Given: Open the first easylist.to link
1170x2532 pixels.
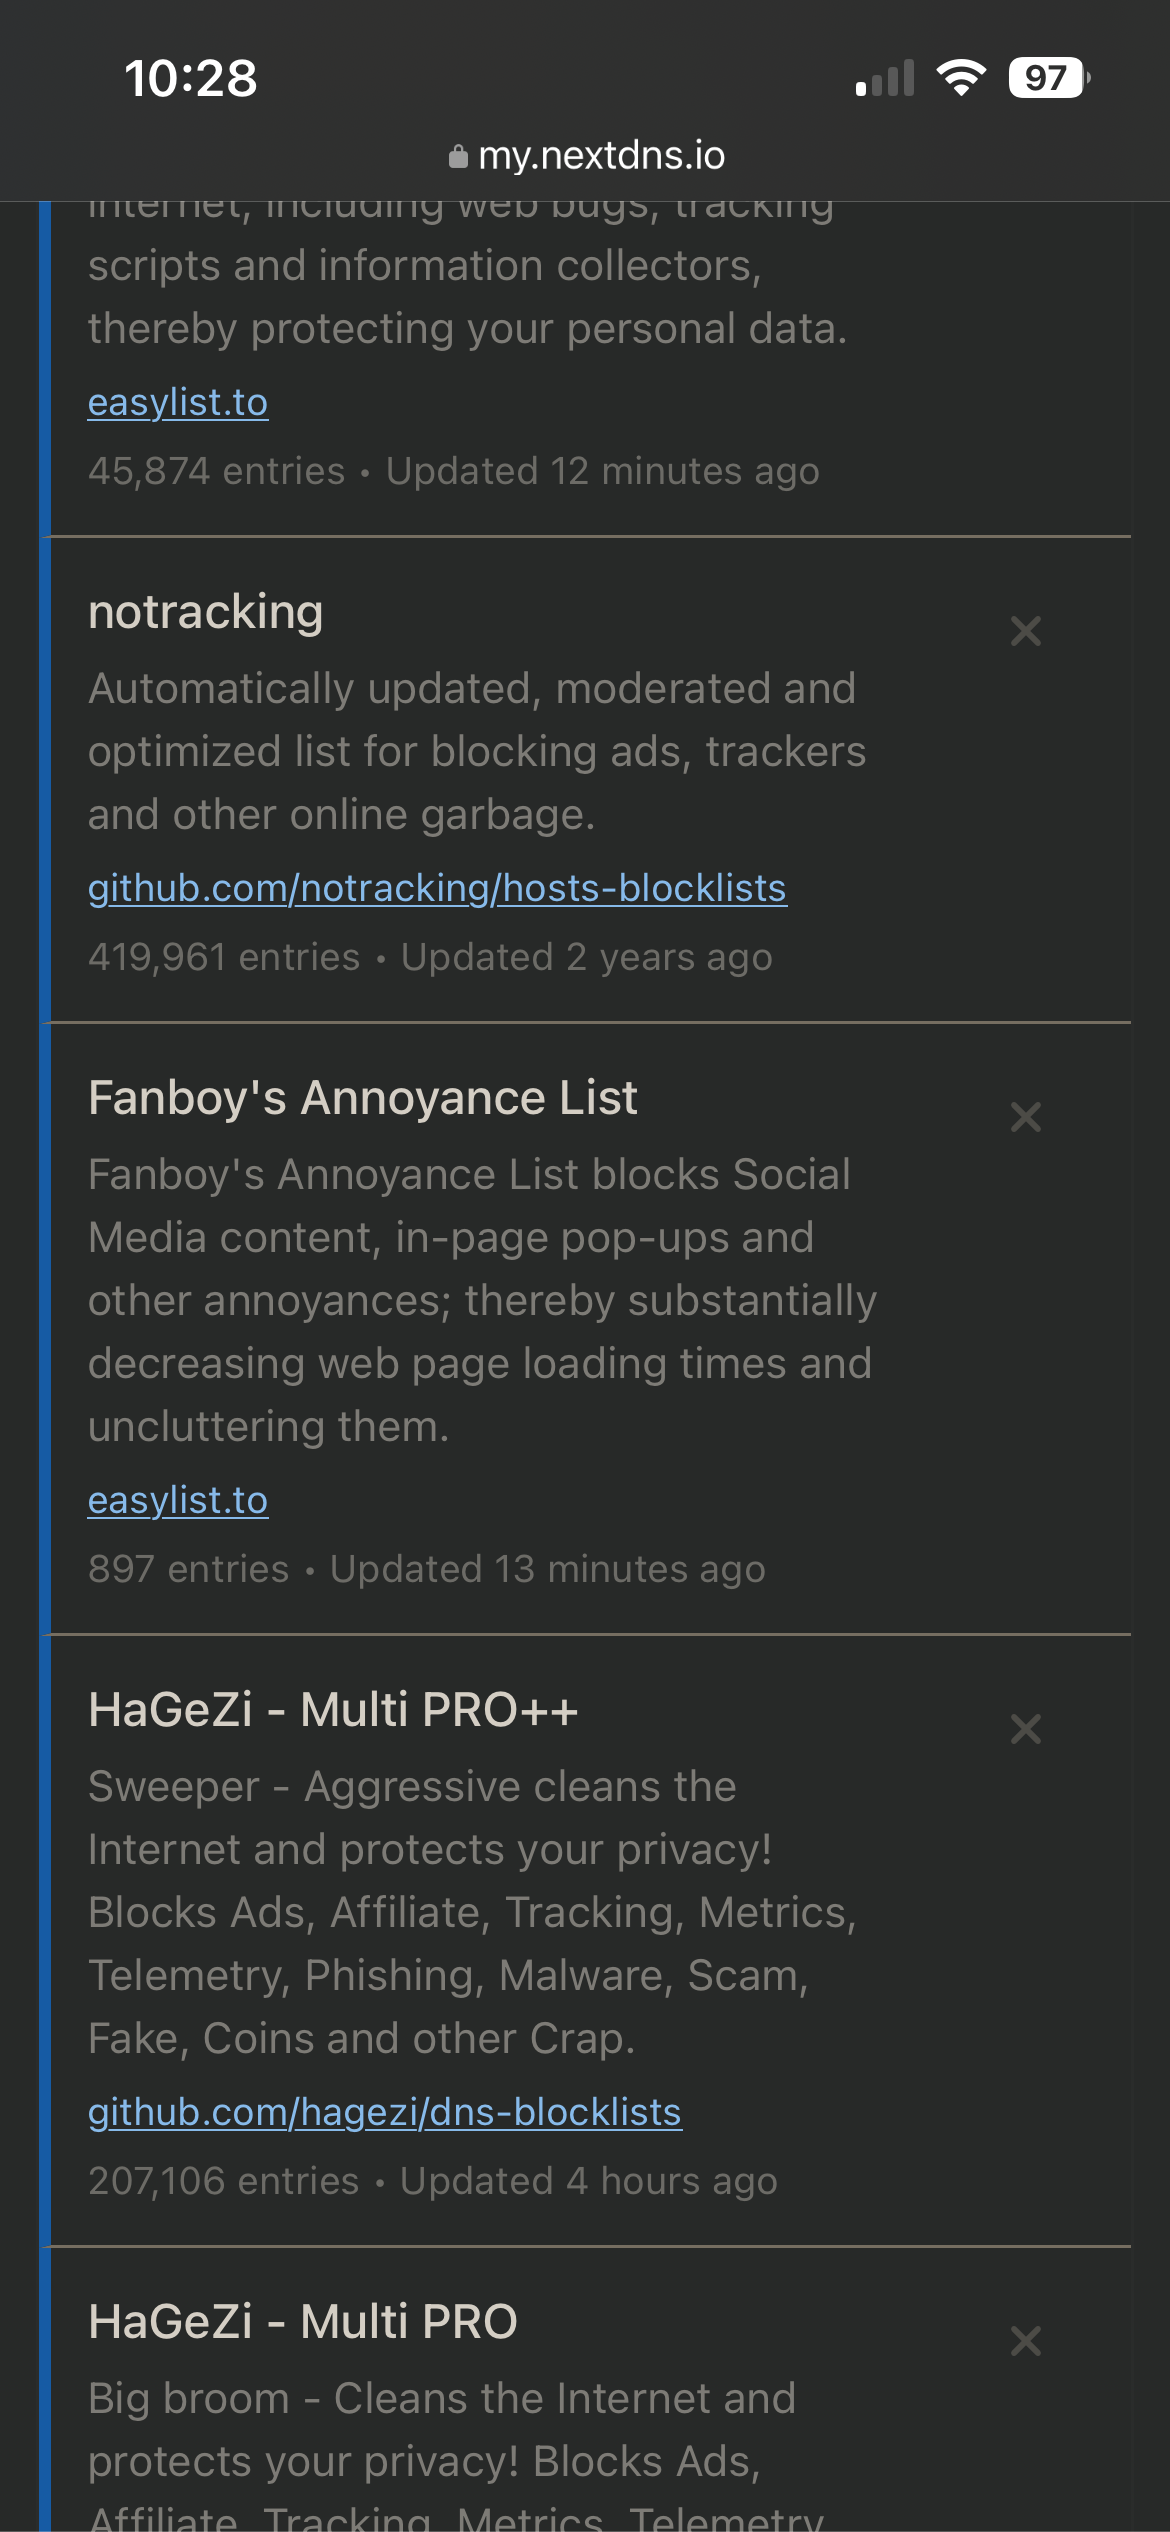Looking at the screenshot, I should coord(178,402).
